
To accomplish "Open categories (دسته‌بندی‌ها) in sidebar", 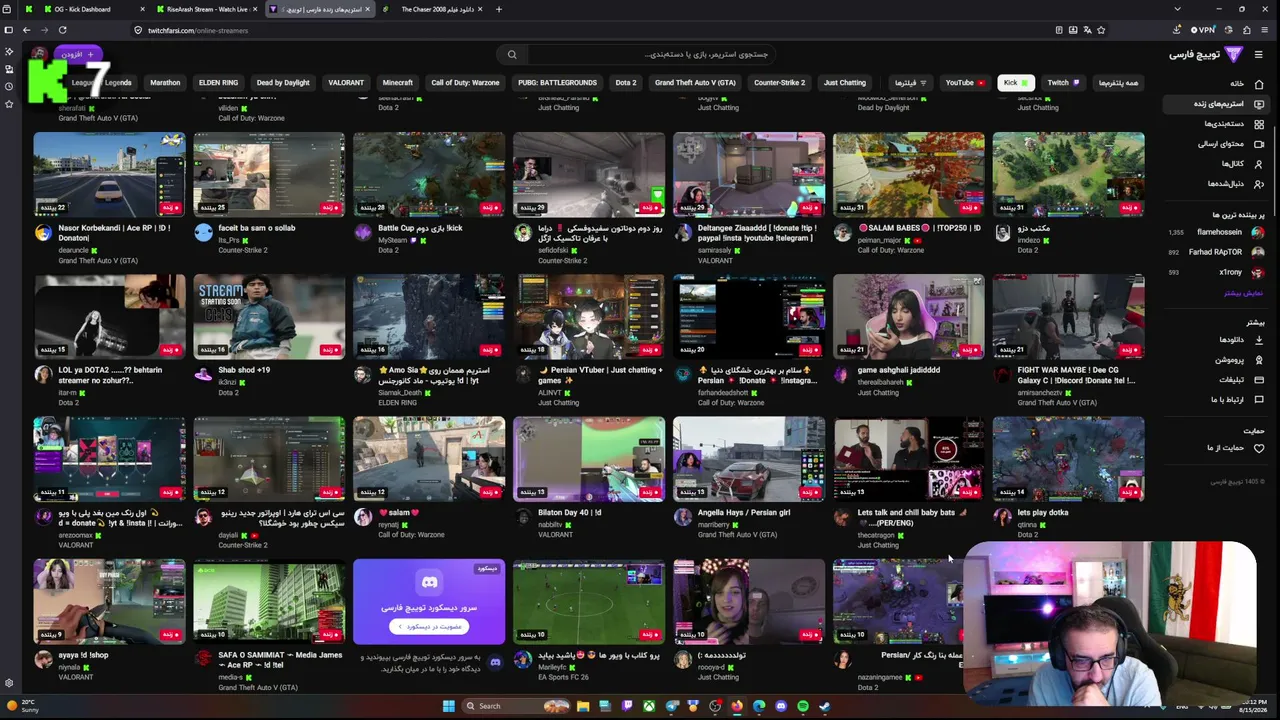I will tap(1234, 124).
